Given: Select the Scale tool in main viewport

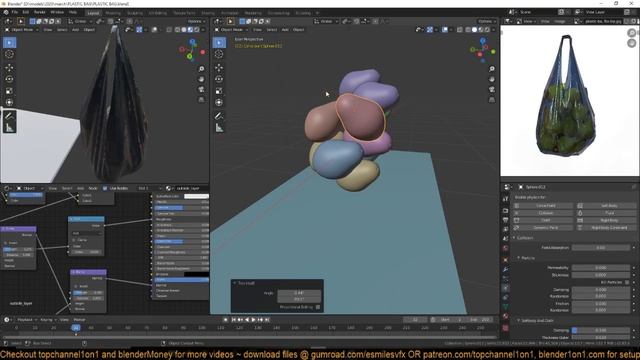Looking at the screenshot, I should pos(219,91).
